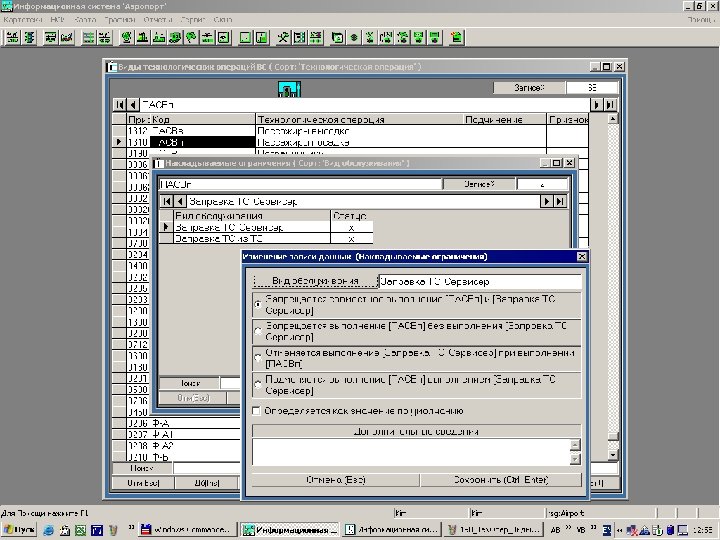The height and width of the screenshot is (540, 720).
Task: Tick 'Определяется как значение по умолчанию' checkbox
Action: pos(257,411)
